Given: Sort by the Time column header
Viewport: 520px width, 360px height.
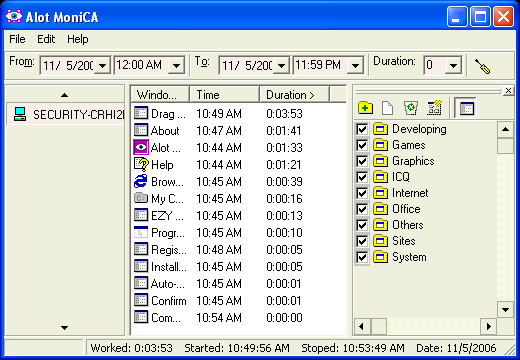Looking at the screenshot, I should [x=225, y=95].
